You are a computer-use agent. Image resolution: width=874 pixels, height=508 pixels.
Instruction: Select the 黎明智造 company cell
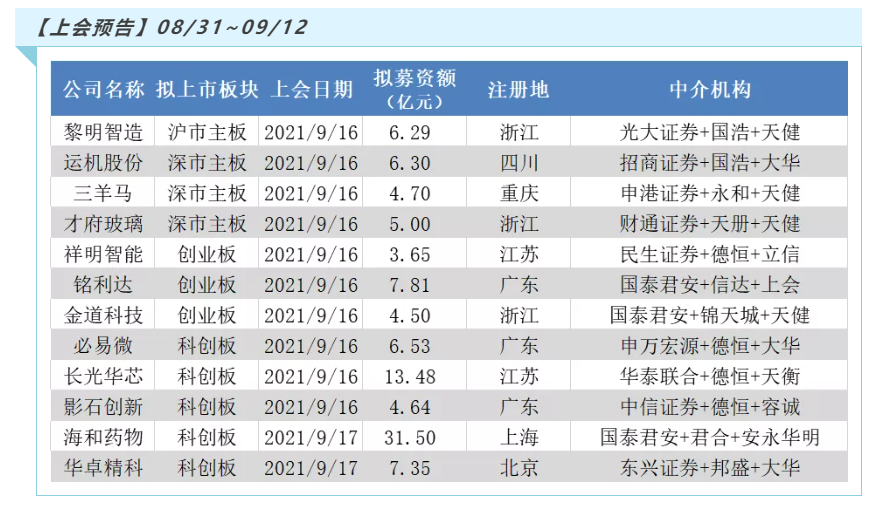[x=103, y=132]
